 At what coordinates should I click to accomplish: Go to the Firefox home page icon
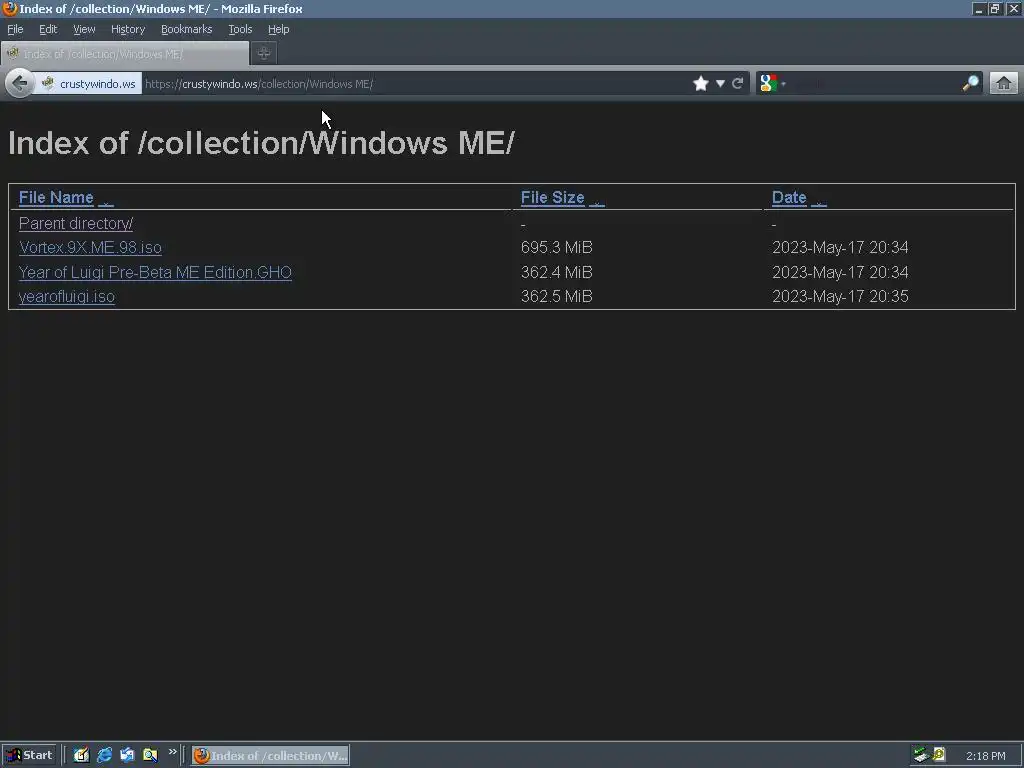tap(1004, 84)
